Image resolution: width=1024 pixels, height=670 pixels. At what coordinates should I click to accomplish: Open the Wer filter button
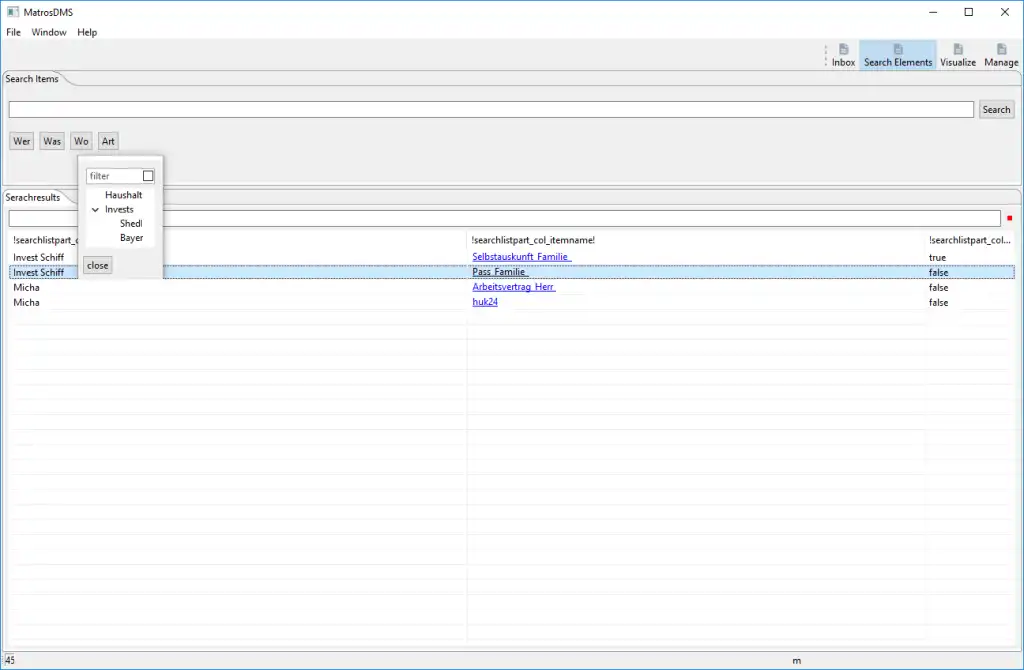22,141
